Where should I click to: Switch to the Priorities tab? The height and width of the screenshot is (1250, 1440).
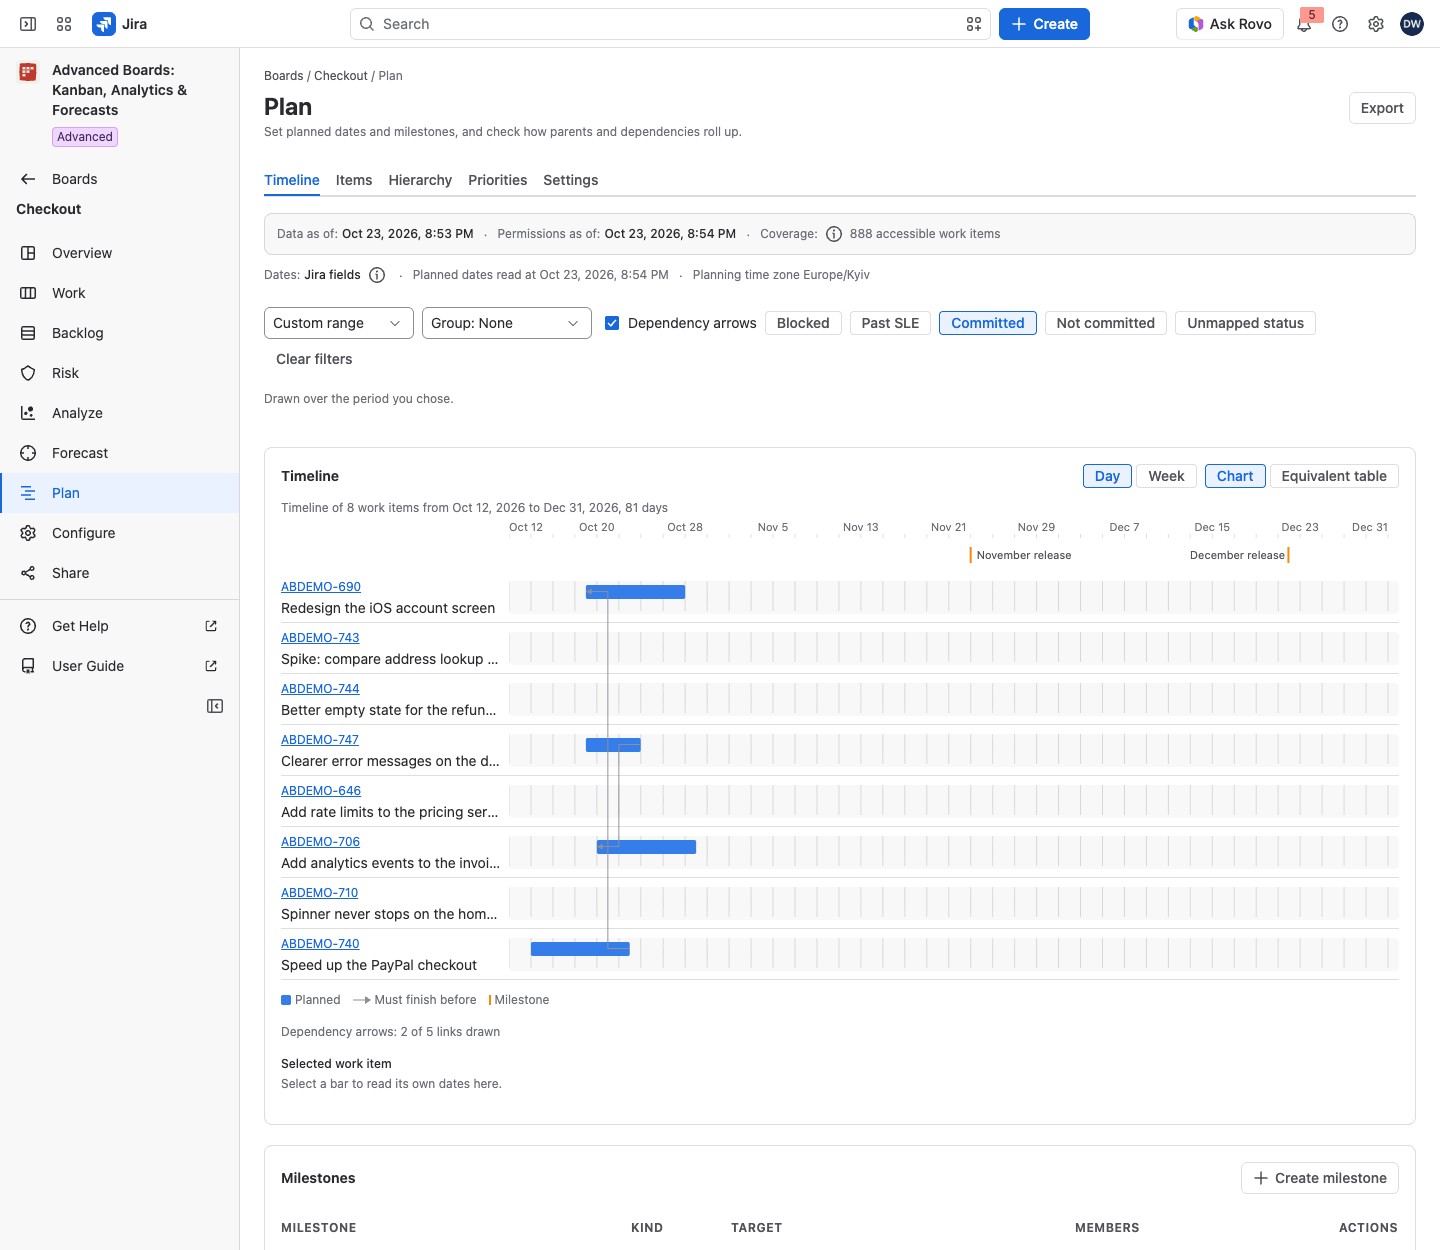point(497,180)
